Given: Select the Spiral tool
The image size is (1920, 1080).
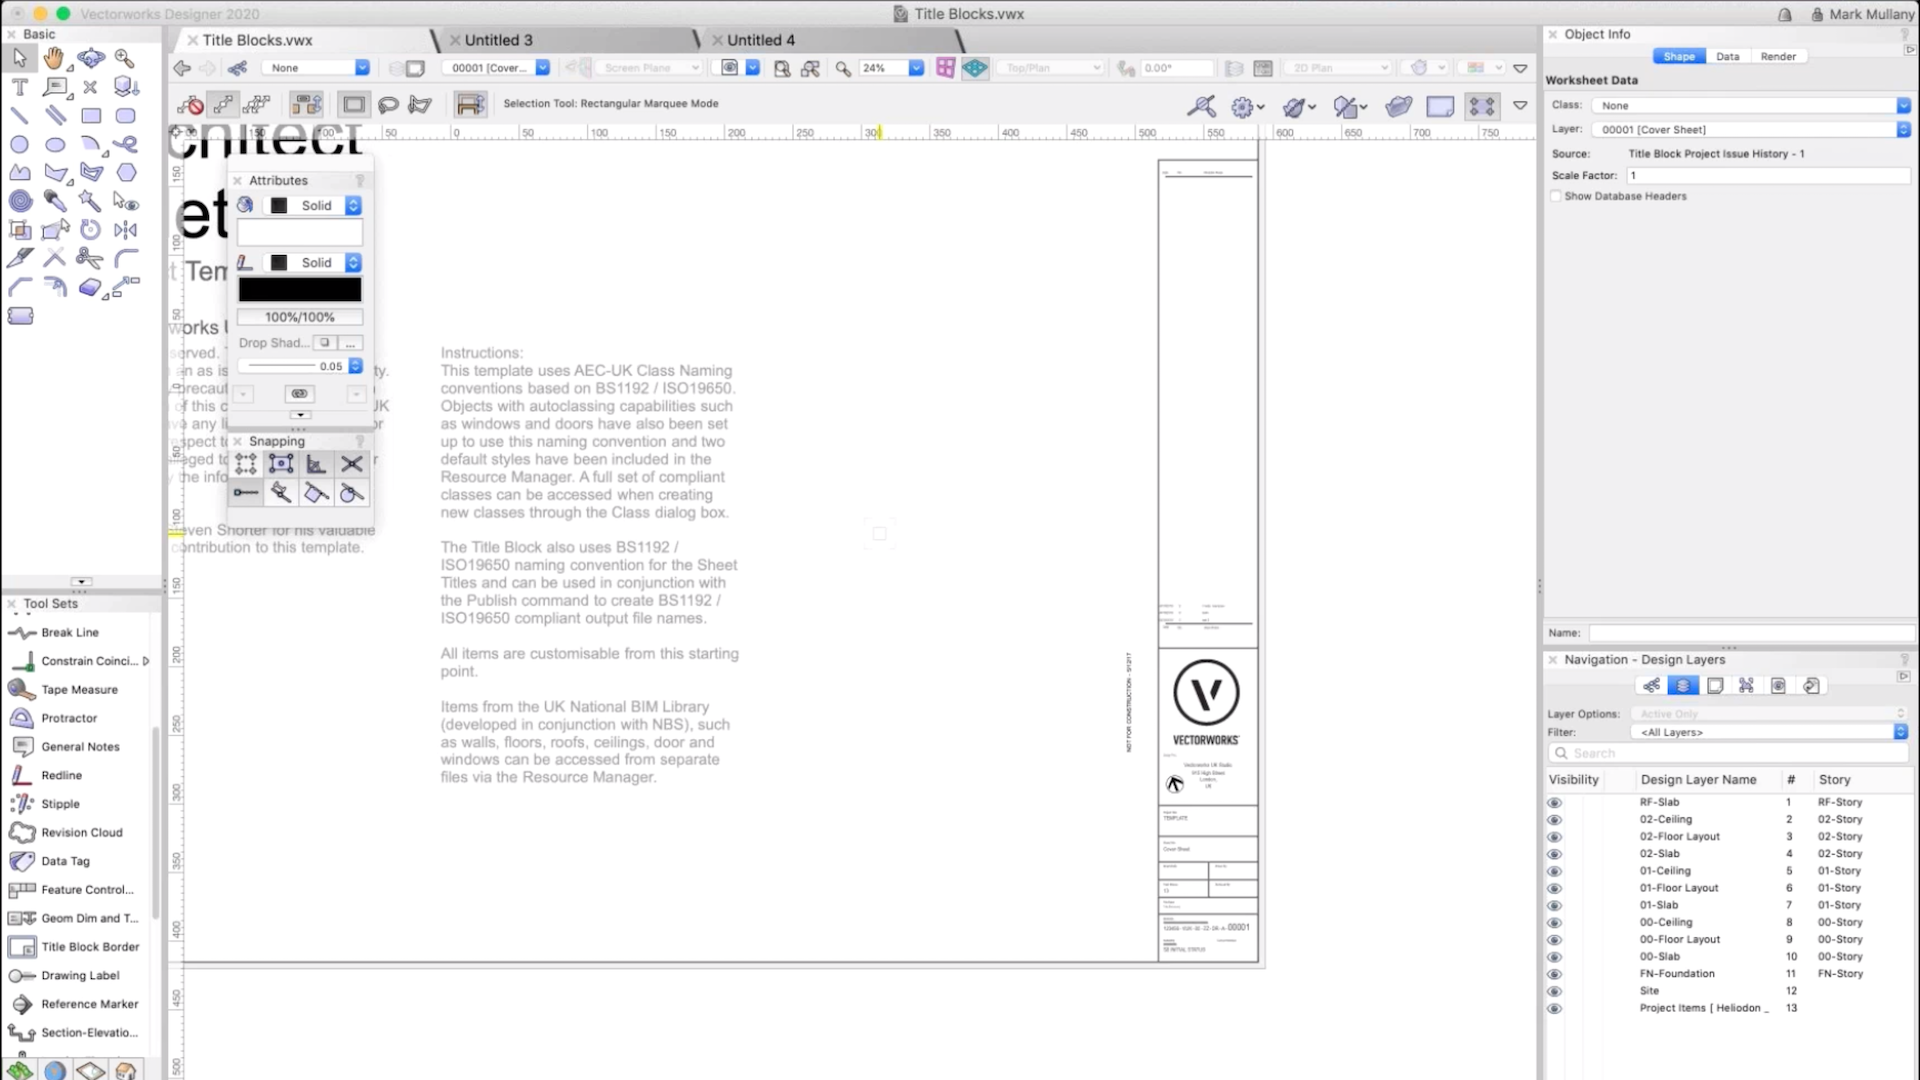Looking at the screenshot, I should 19,201.
